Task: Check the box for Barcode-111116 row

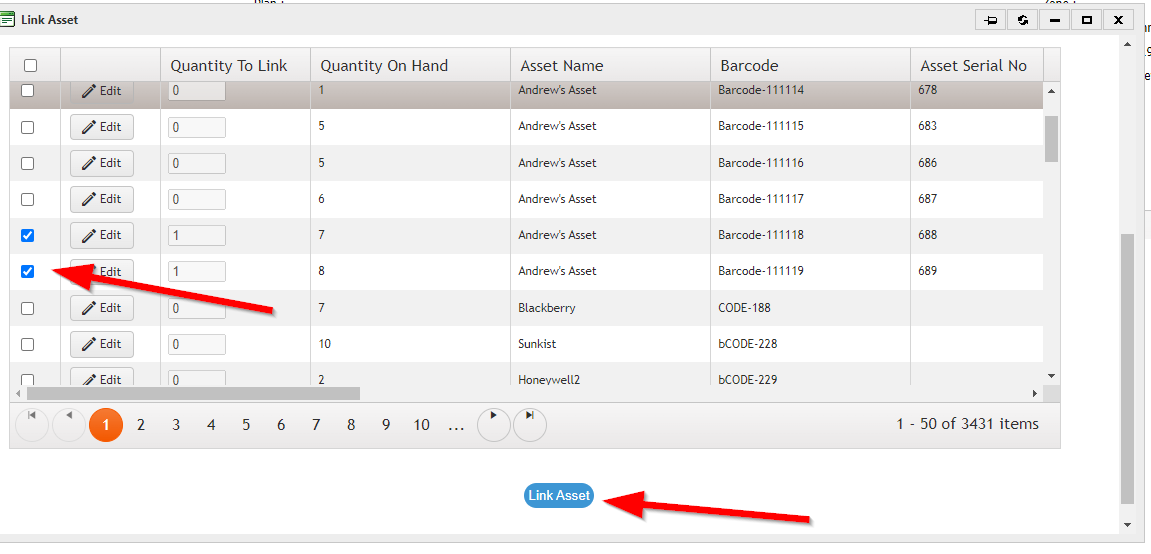Action: [x=27, y=163]
